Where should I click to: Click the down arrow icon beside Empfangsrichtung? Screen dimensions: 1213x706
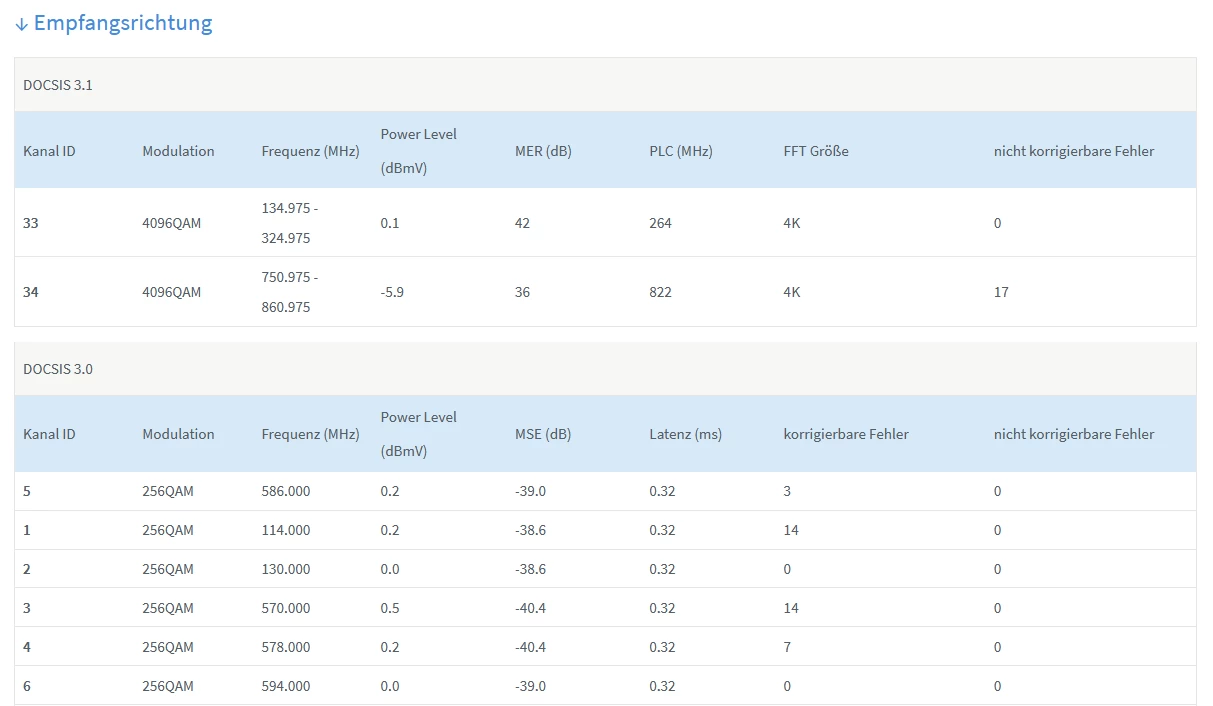(21, 24)
